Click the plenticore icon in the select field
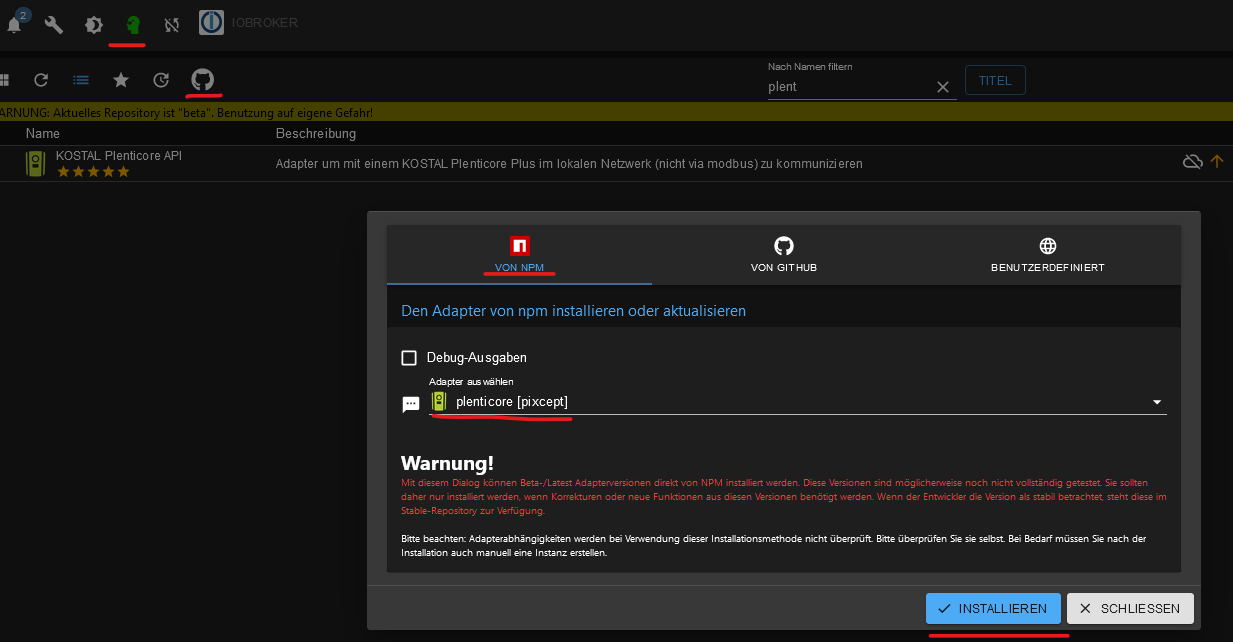Image resolution: width=1233 pixels, height=642 pixels. pyautogui.click(x=439, y=401)
